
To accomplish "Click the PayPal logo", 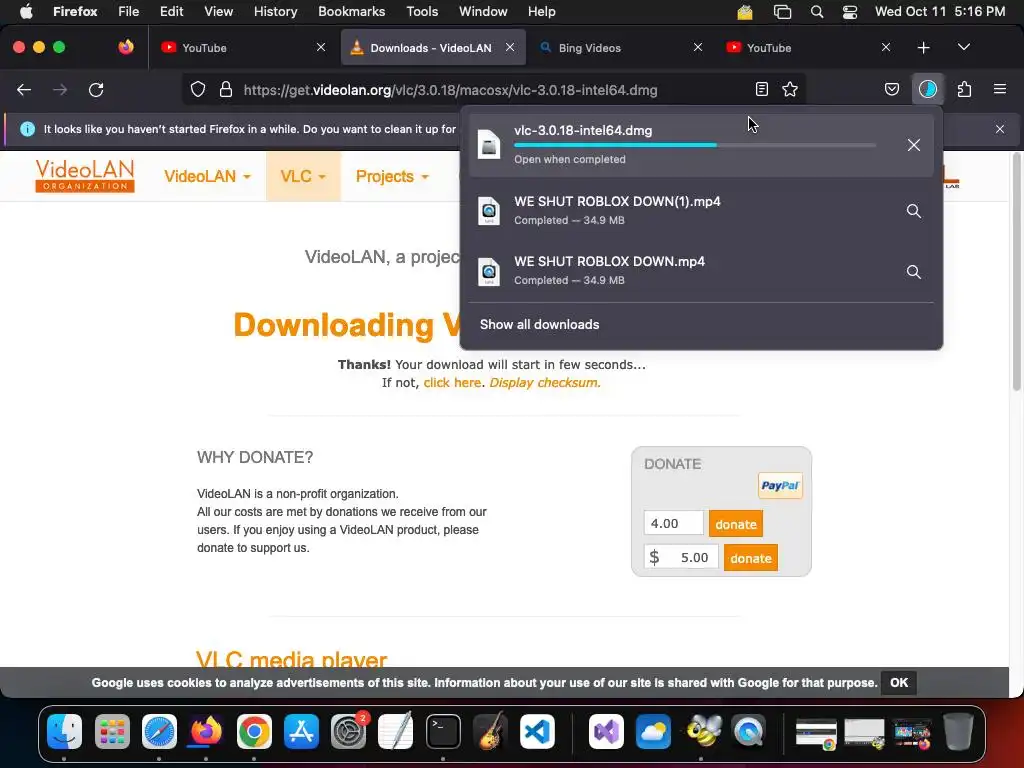I will [780, 485].
